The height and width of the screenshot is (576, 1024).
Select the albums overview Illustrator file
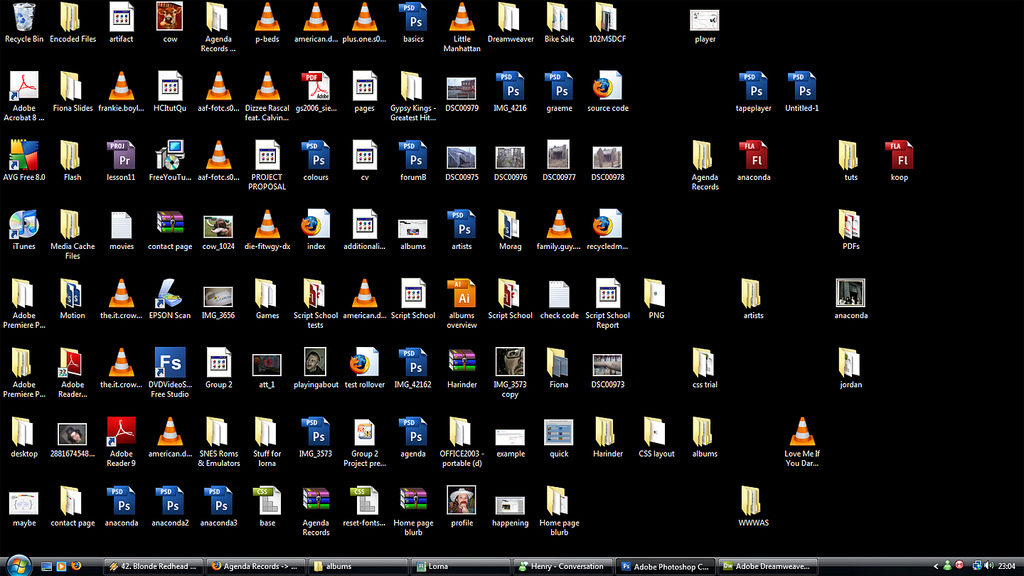point(462,294)
